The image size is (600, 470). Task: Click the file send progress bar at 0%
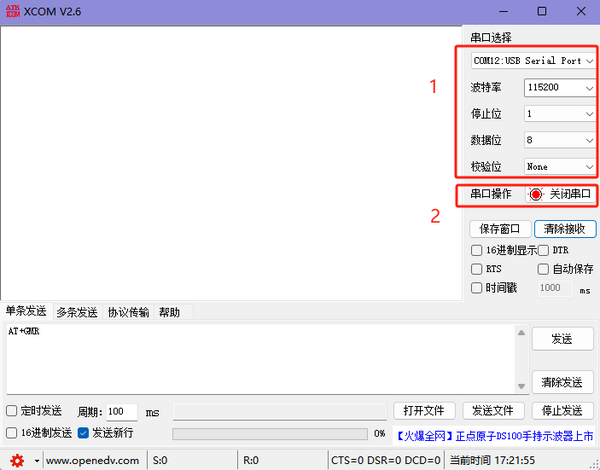[270, 434]
